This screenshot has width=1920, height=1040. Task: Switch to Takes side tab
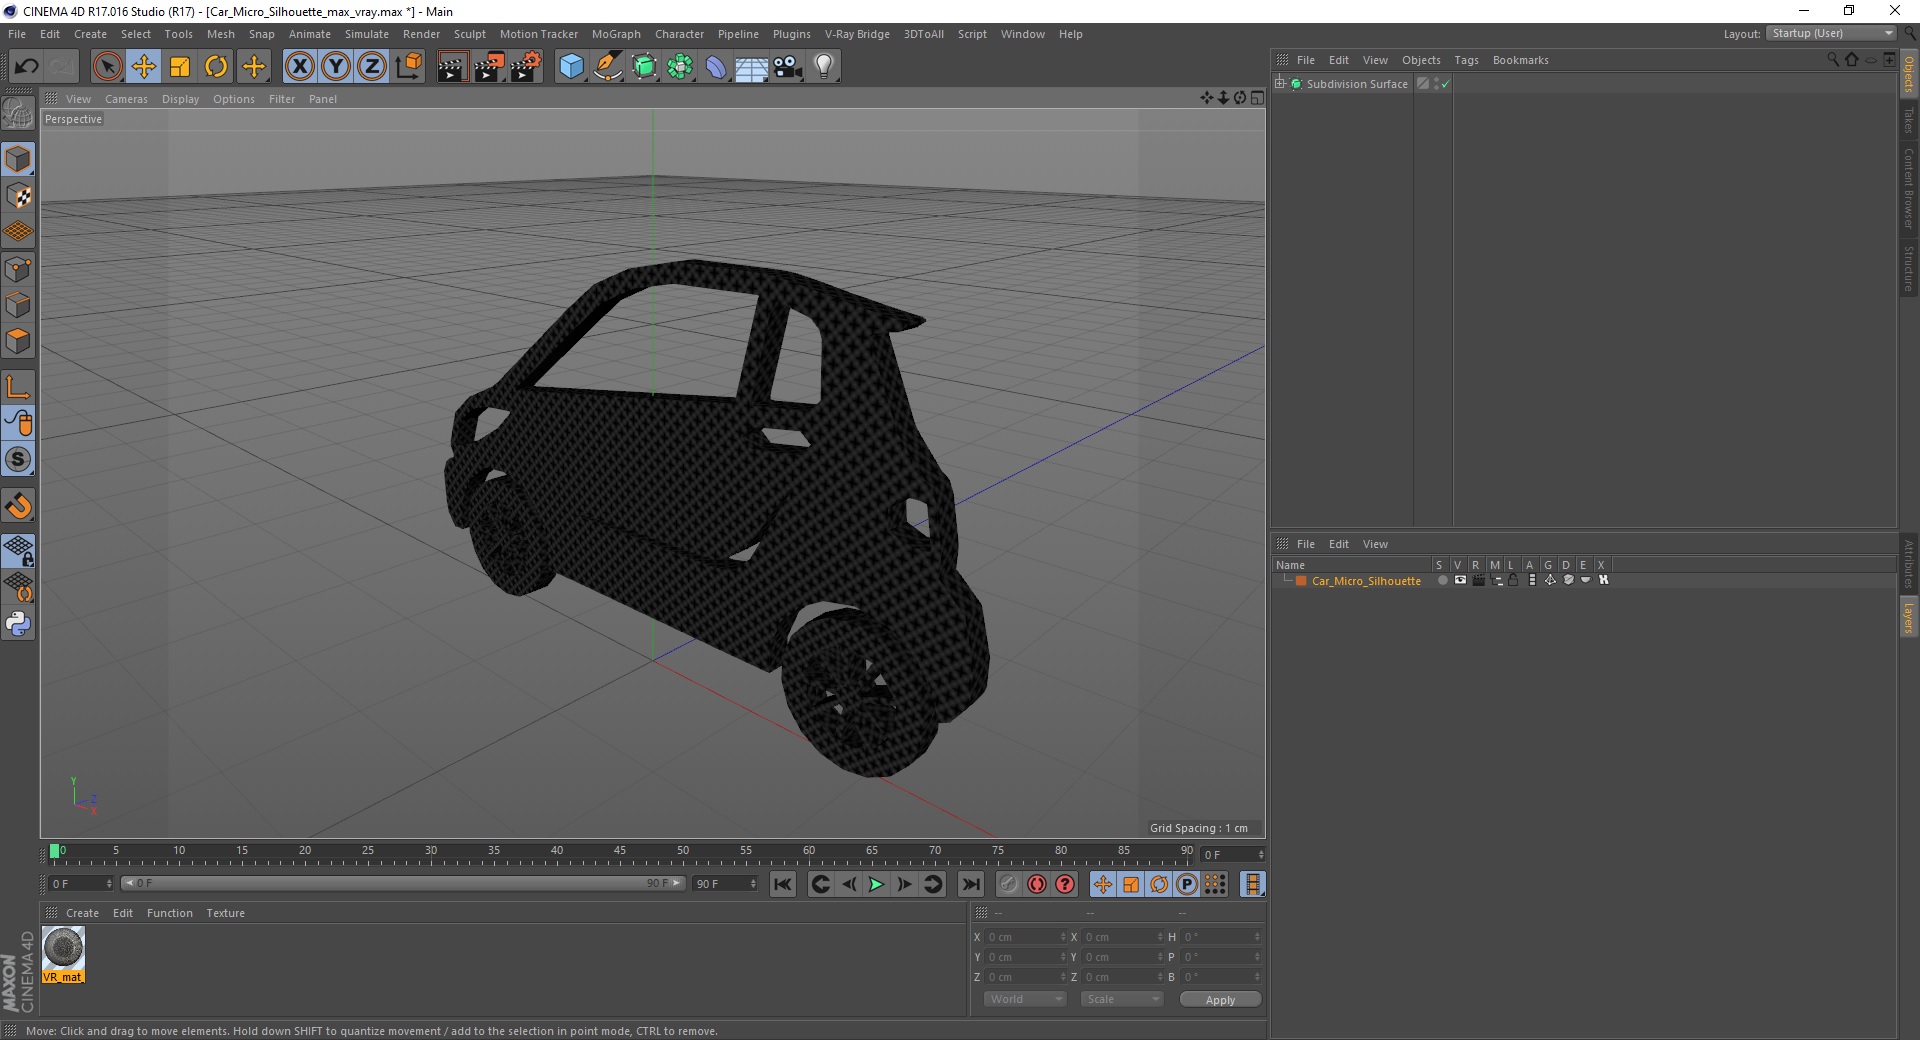point(1908,120)
